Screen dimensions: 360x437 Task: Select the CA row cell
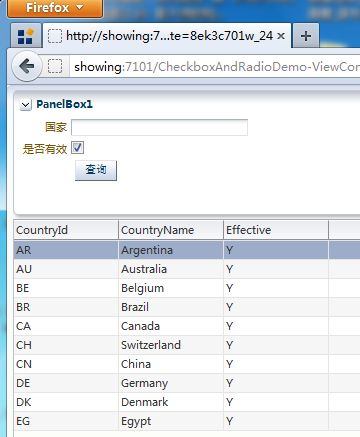pyautogui.click(x=66, y=326)
